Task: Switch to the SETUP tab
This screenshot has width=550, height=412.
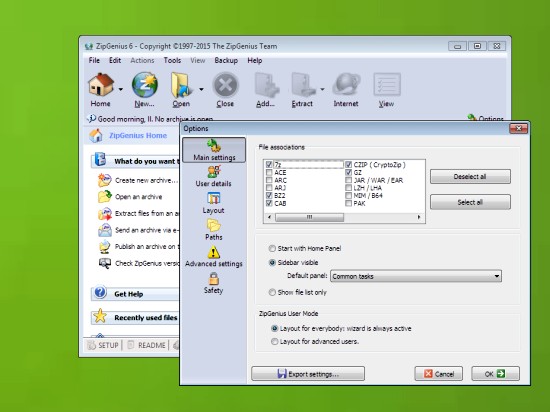Action: [x=103, y=345]
